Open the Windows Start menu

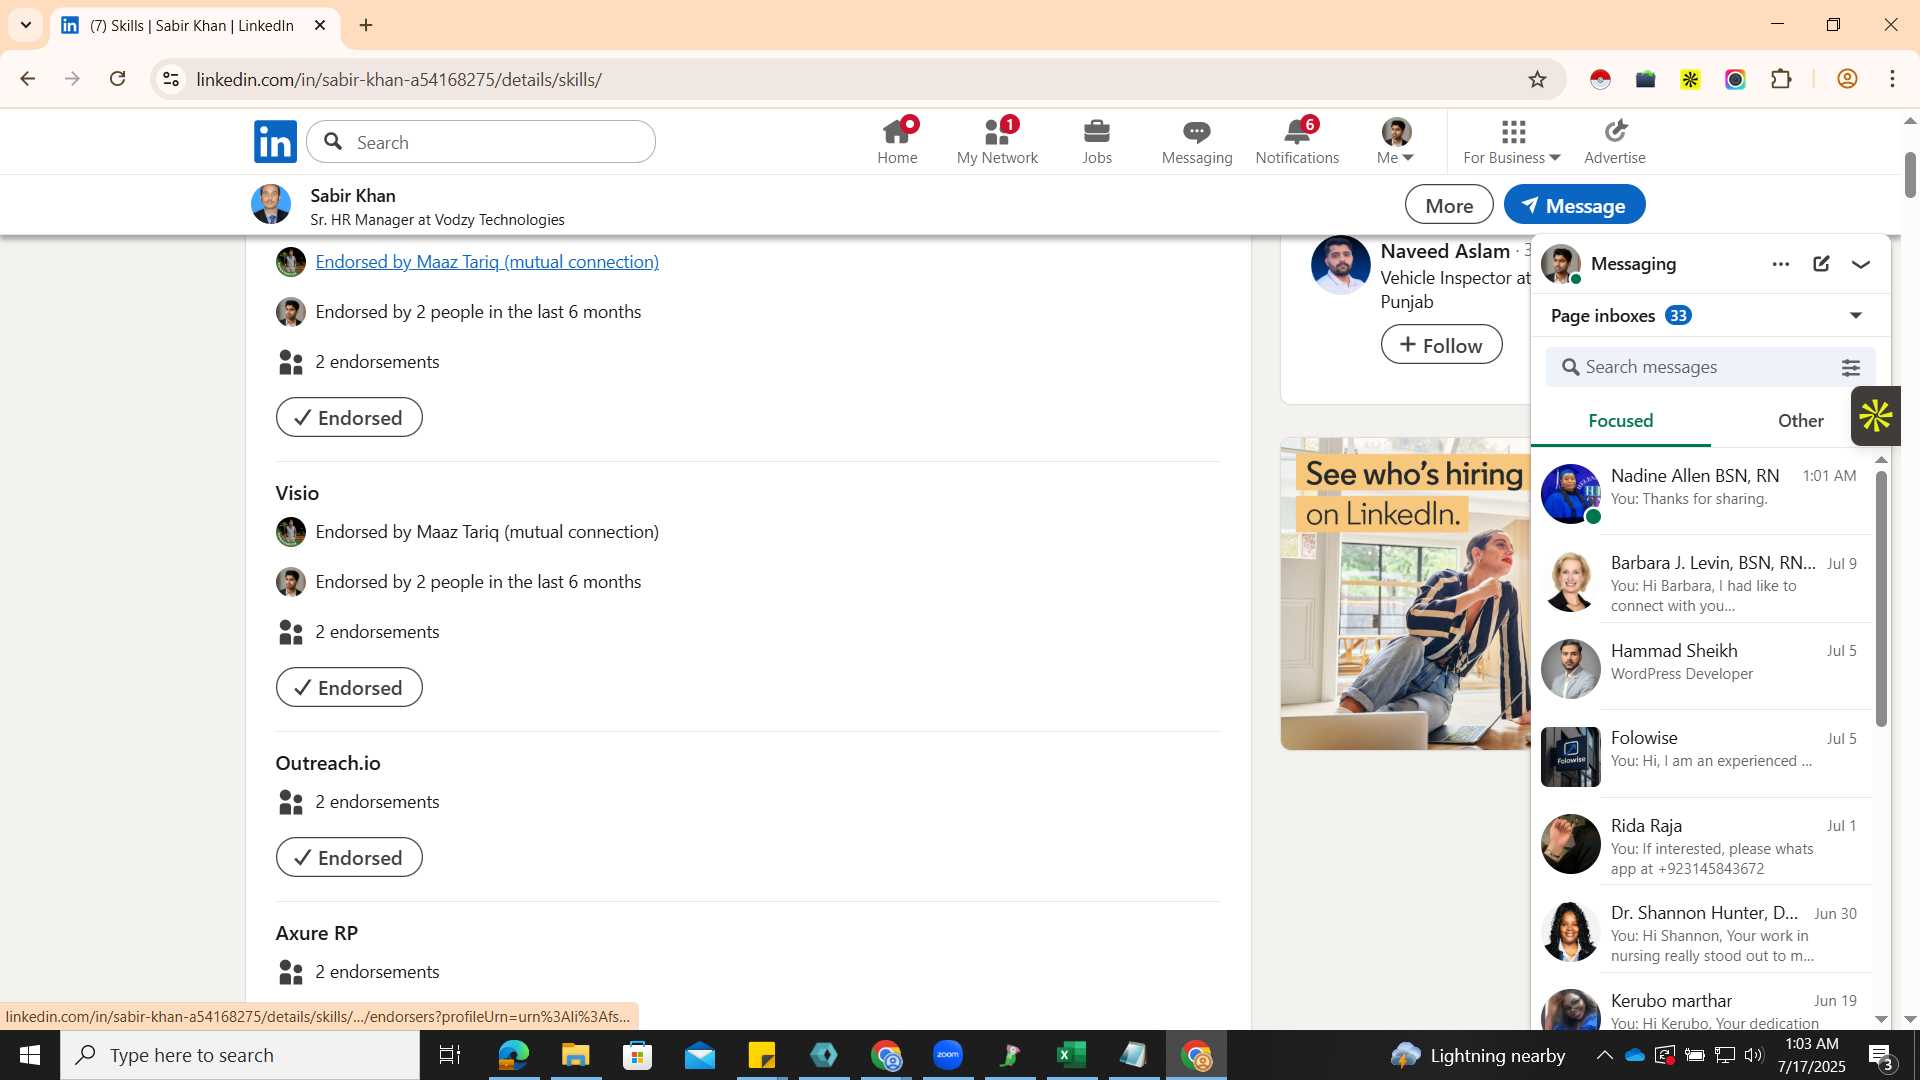coord(29,1055)
